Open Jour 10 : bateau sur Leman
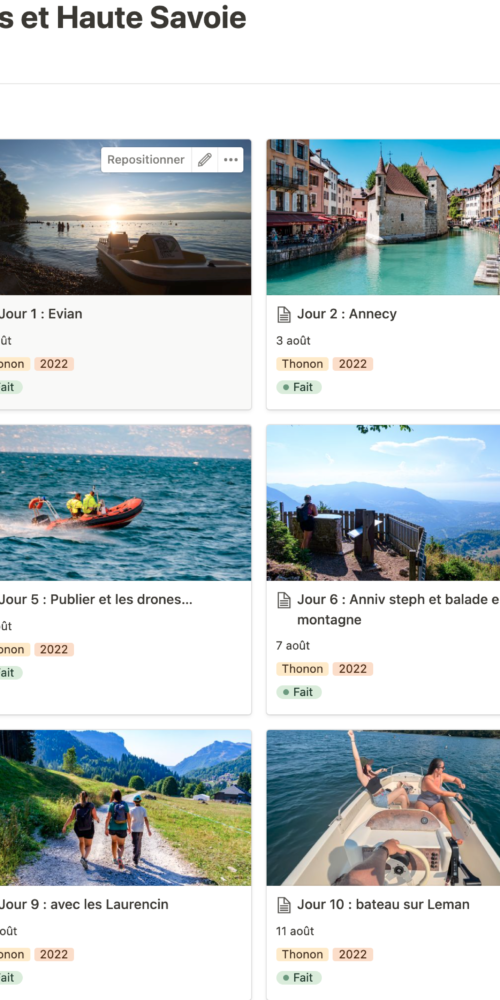The height and width of the screenshot is (1000, 500). 383,904
